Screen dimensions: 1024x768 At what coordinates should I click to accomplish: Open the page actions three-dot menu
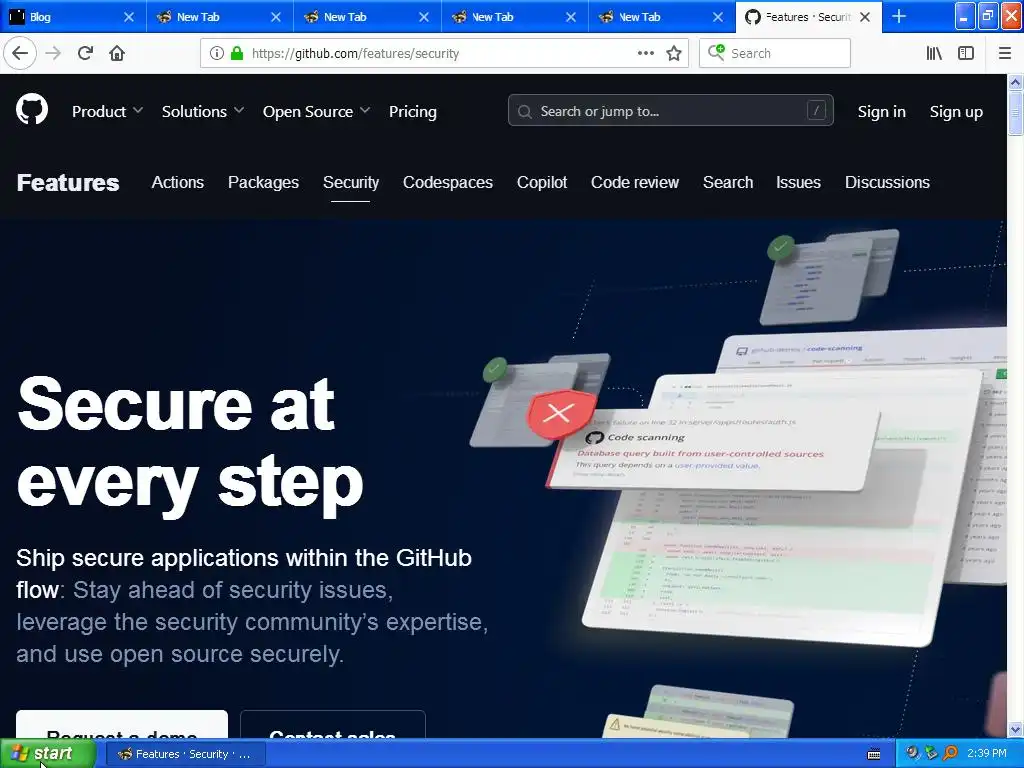point(645,53)
